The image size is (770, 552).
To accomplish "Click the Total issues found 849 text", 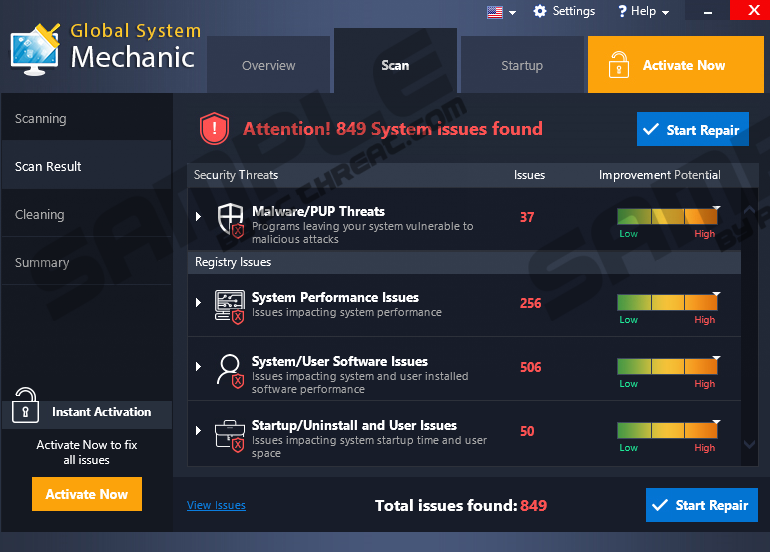I will [x=461, y=505].
